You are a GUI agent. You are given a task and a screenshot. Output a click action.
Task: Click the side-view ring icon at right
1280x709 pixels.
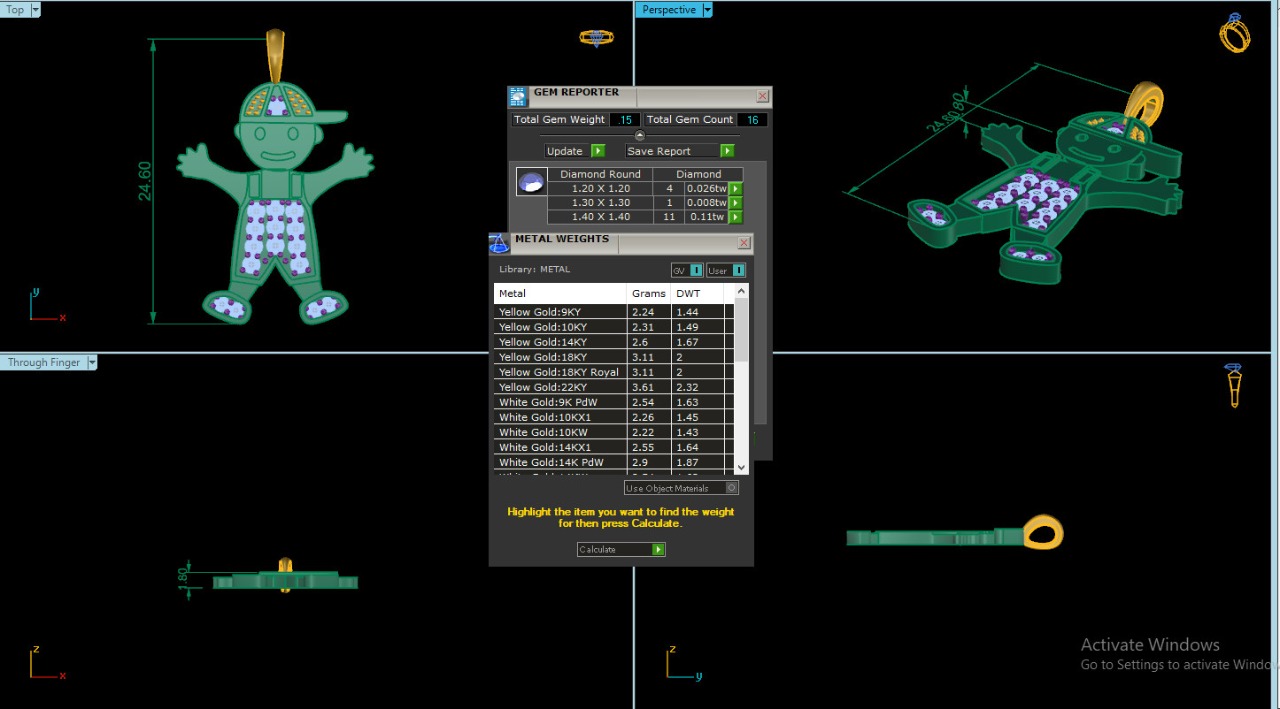pyautogui.click(x=1233, y=385)
